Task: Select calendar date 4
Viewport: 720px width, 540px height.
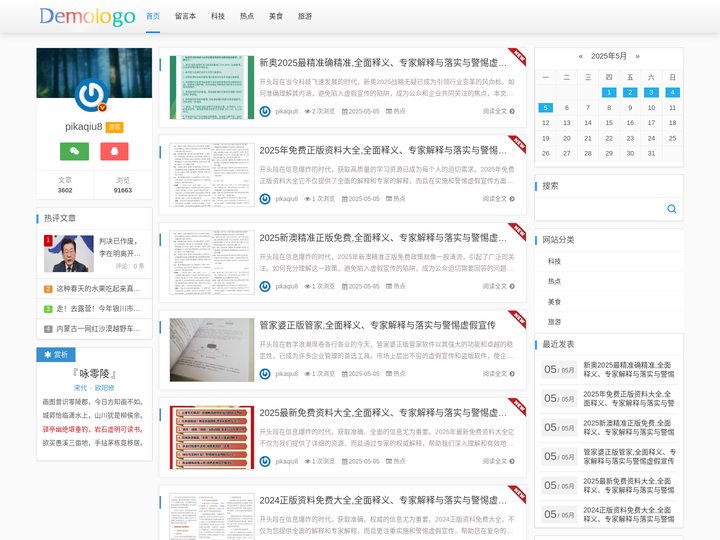Action: click(672, 92)
